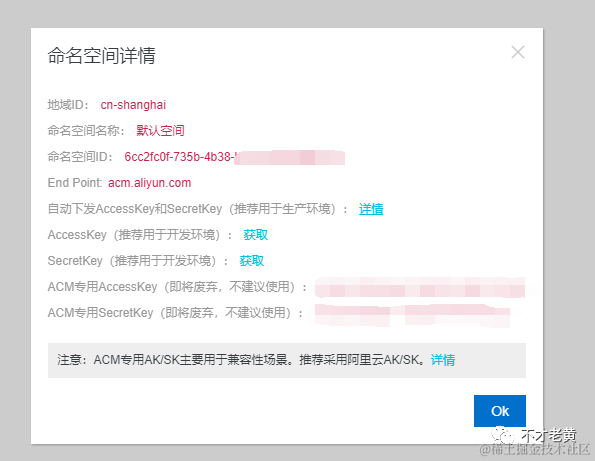Click the 命名空间详情 dialog title
The height and width of the screenshot is (461, 595).
point(102,56)
